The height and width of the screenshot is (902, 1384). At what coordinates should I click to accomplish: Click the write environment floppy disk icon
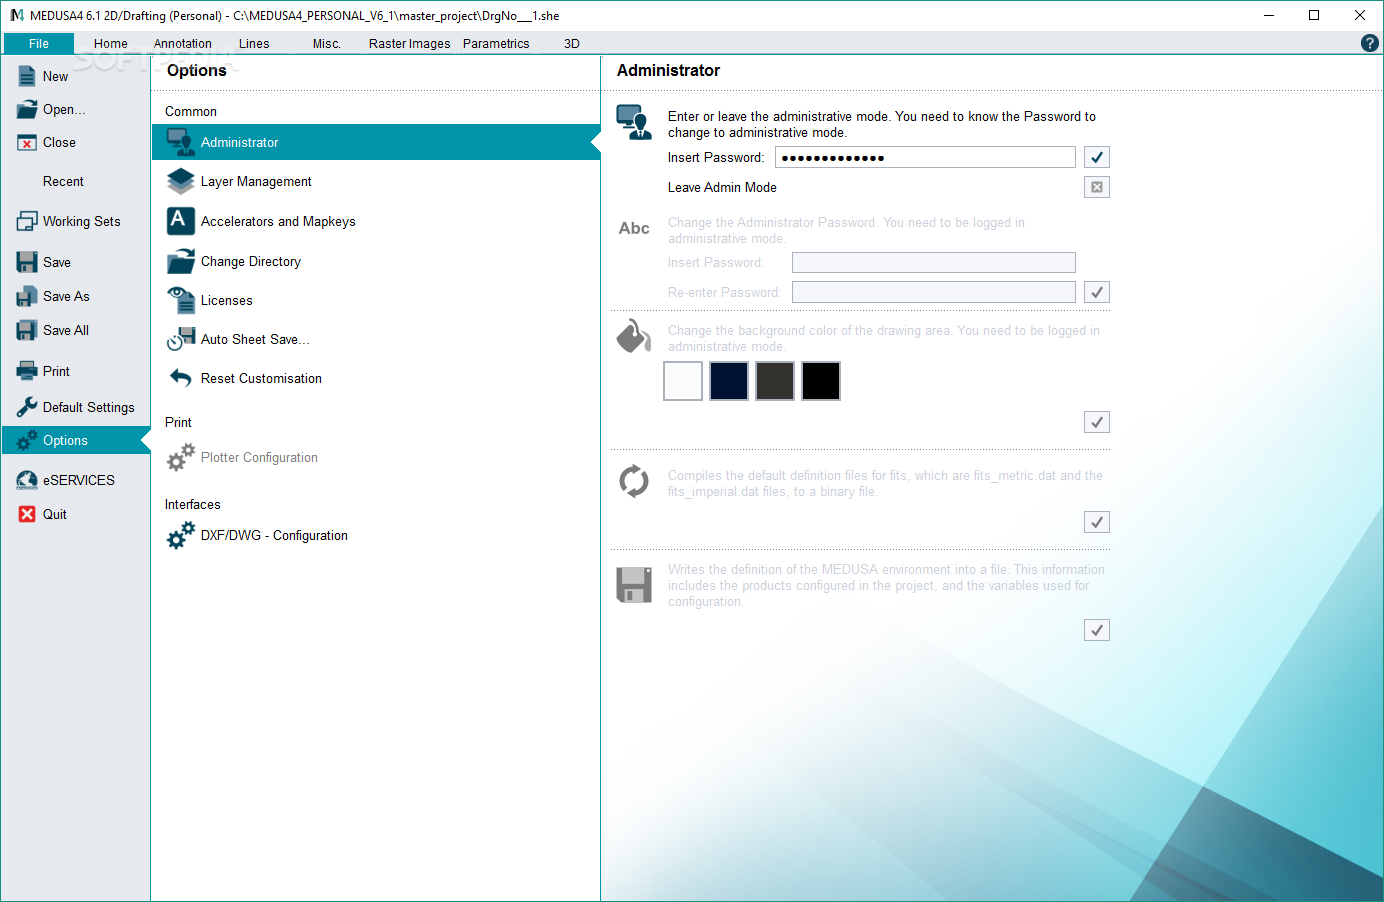634,585
